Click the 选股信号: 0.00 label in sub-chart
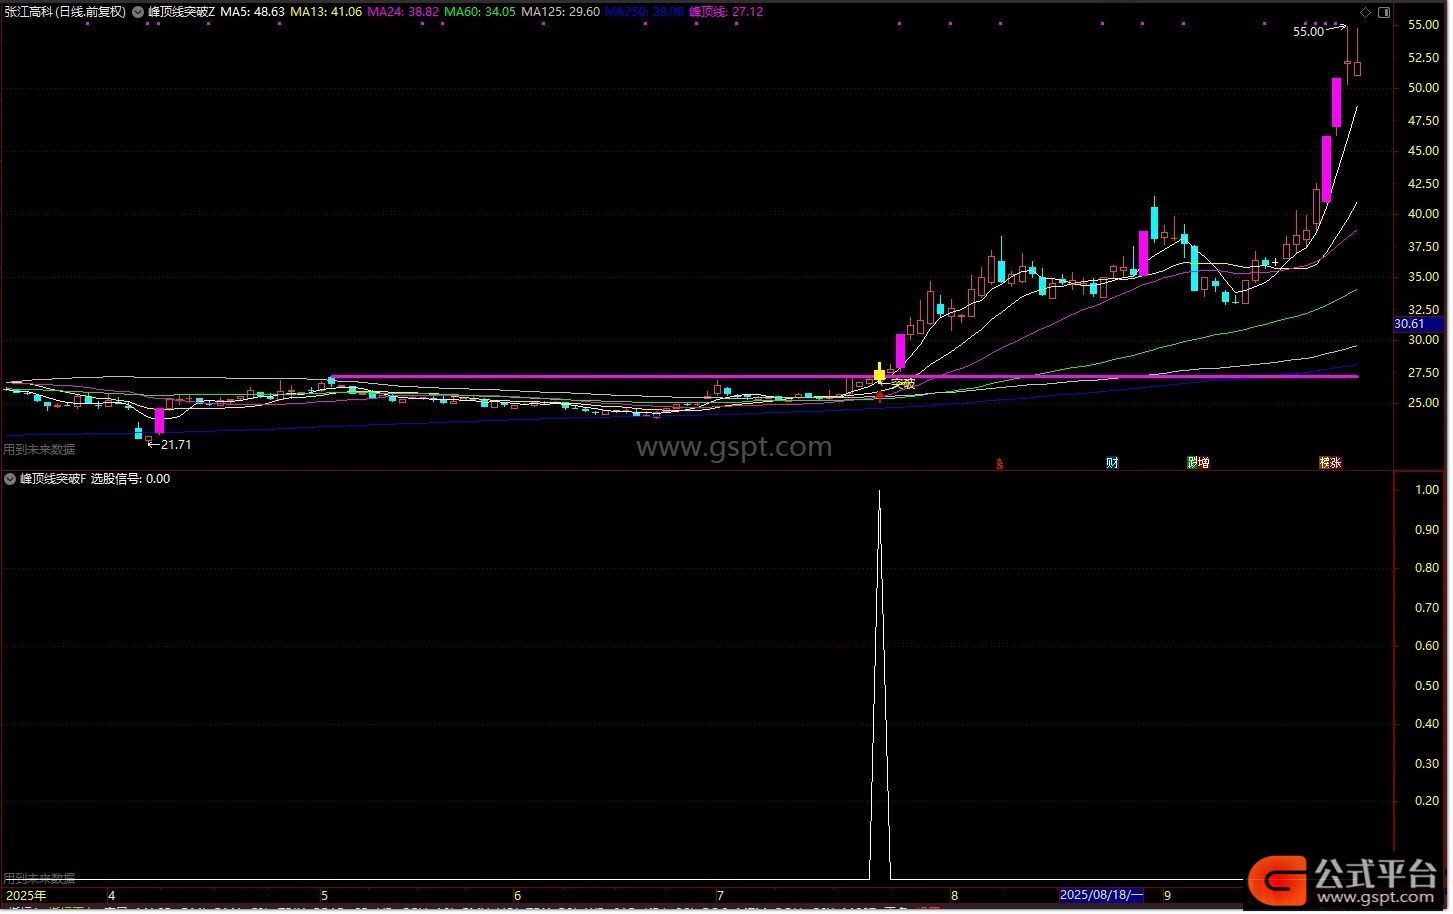Image resolution: width=1453 pixels, height=914 pixels. 130,479
